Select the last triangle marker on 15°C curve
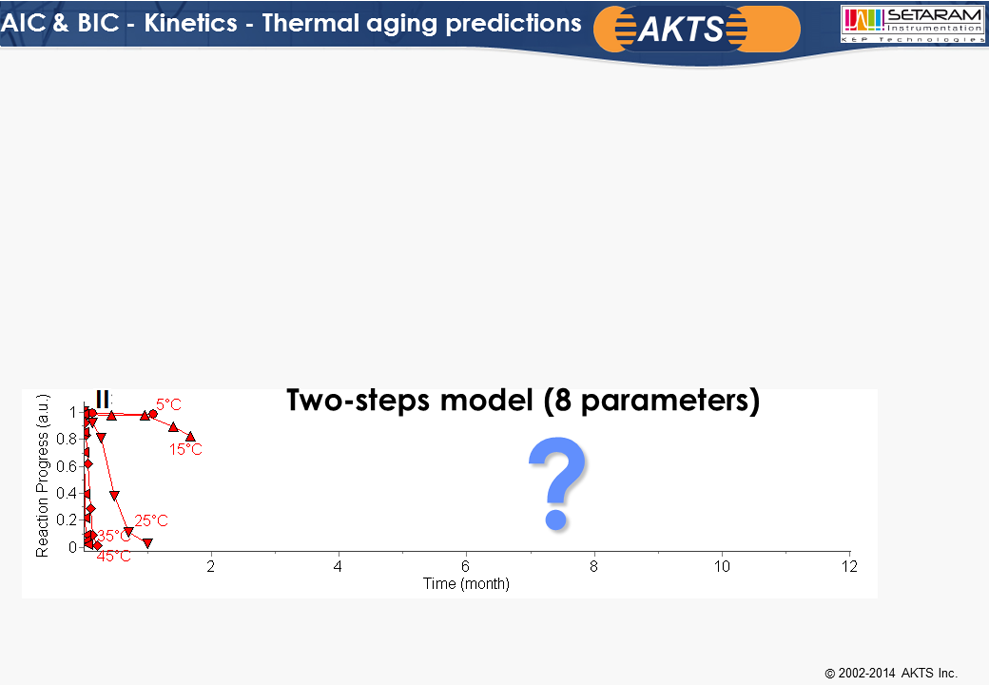 191,436
